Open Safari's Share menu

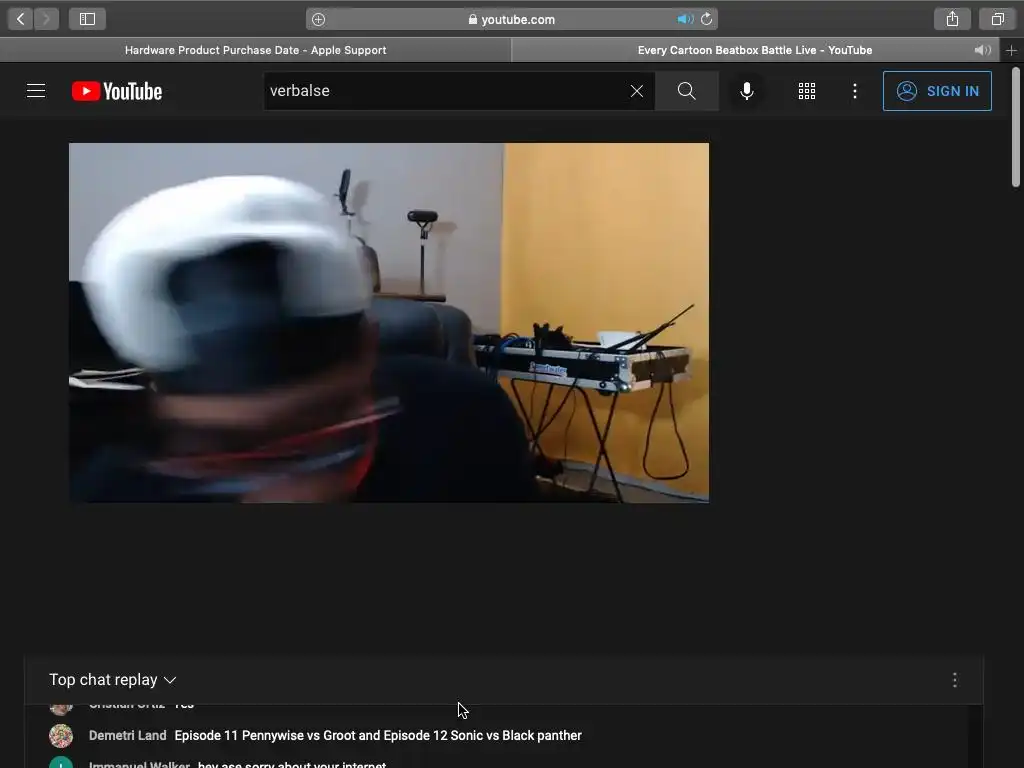pos(952,19)
